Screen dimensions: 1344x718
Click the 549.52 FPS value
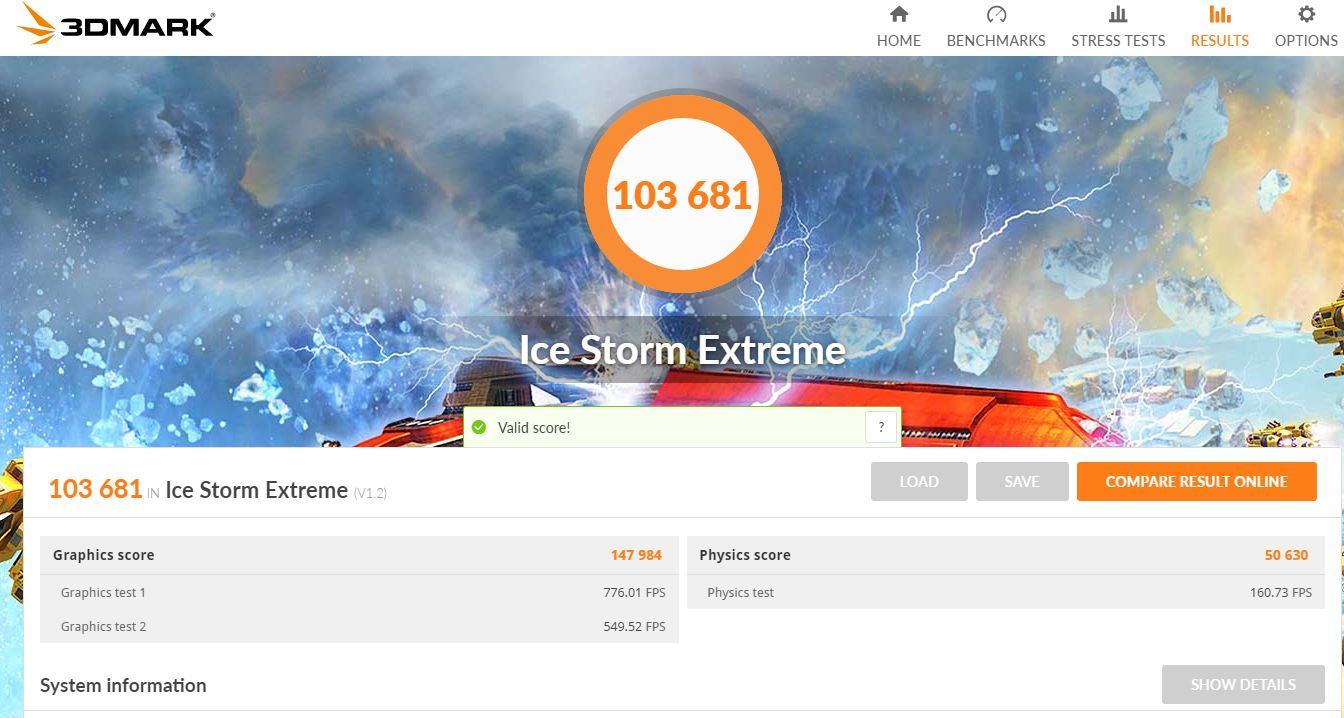pyautogui.click(x=634, y=626)
